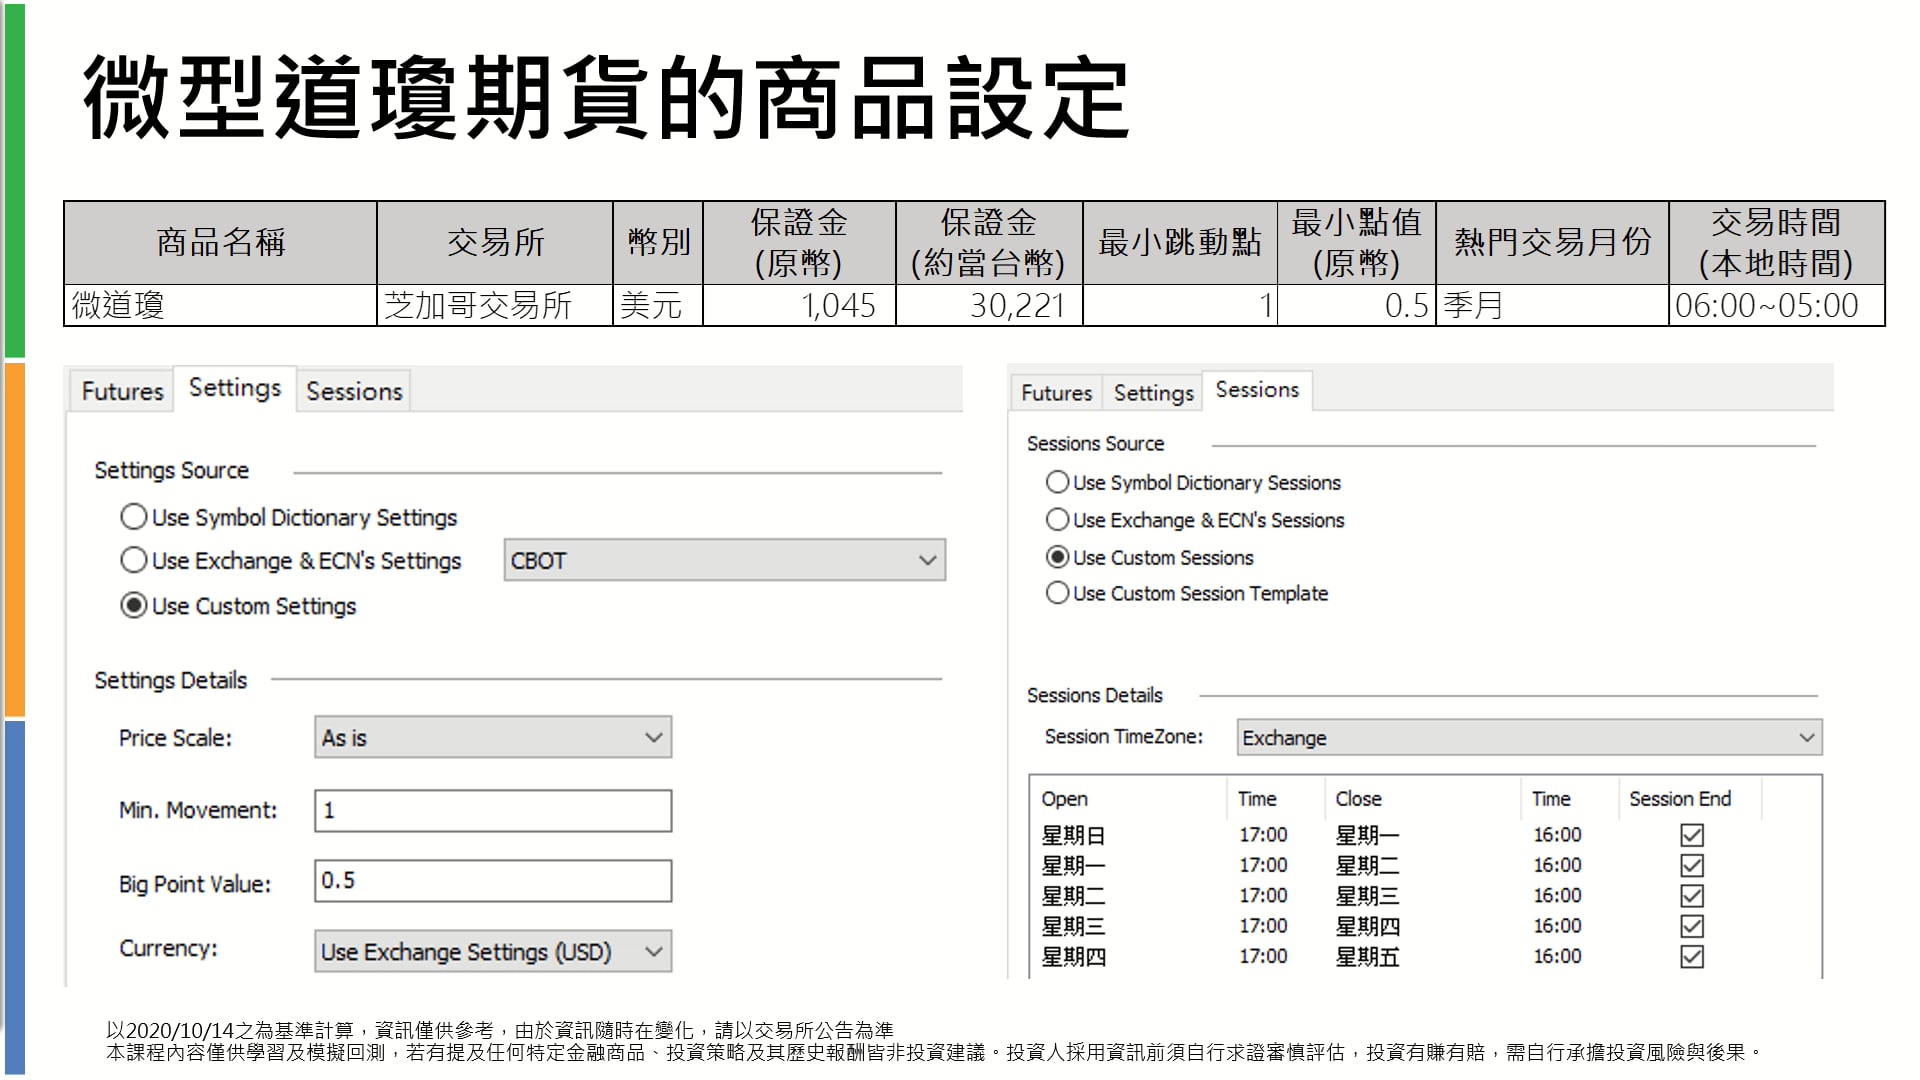Toggle Session End checkbox for 星期日 row

[x=1692, y=835]
